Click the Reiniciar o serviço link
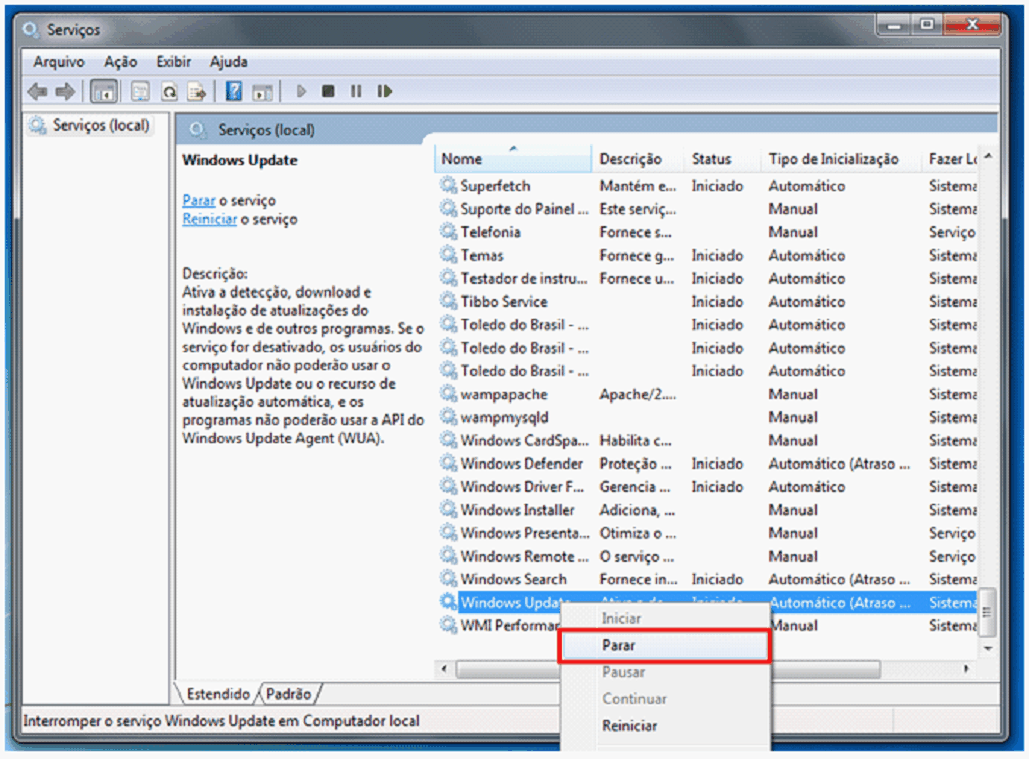1030x760 pixels. [209, 219]
